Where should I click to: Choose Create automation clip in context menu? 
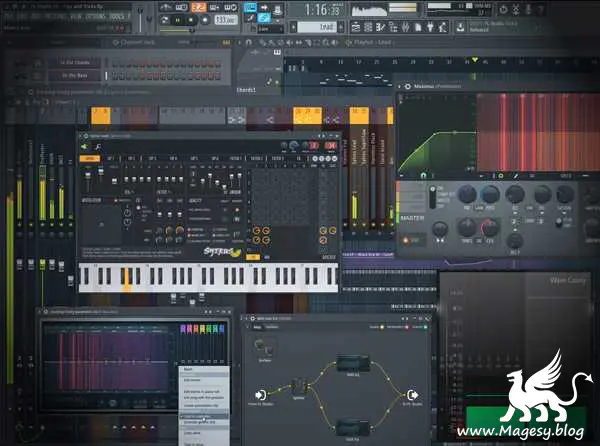pyautogui.click(x=204, y=405)
